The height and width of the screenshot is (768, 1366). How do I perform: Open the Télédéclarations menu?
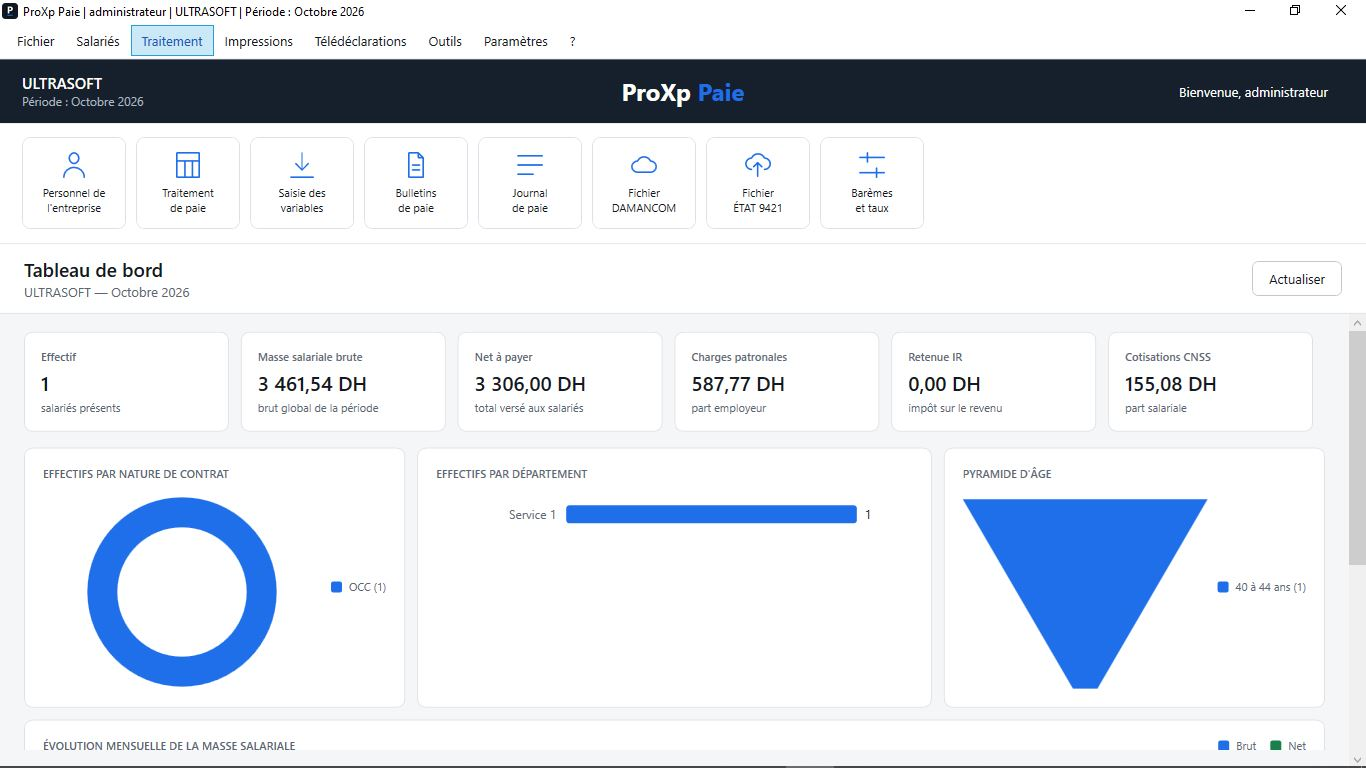point(361,41)
